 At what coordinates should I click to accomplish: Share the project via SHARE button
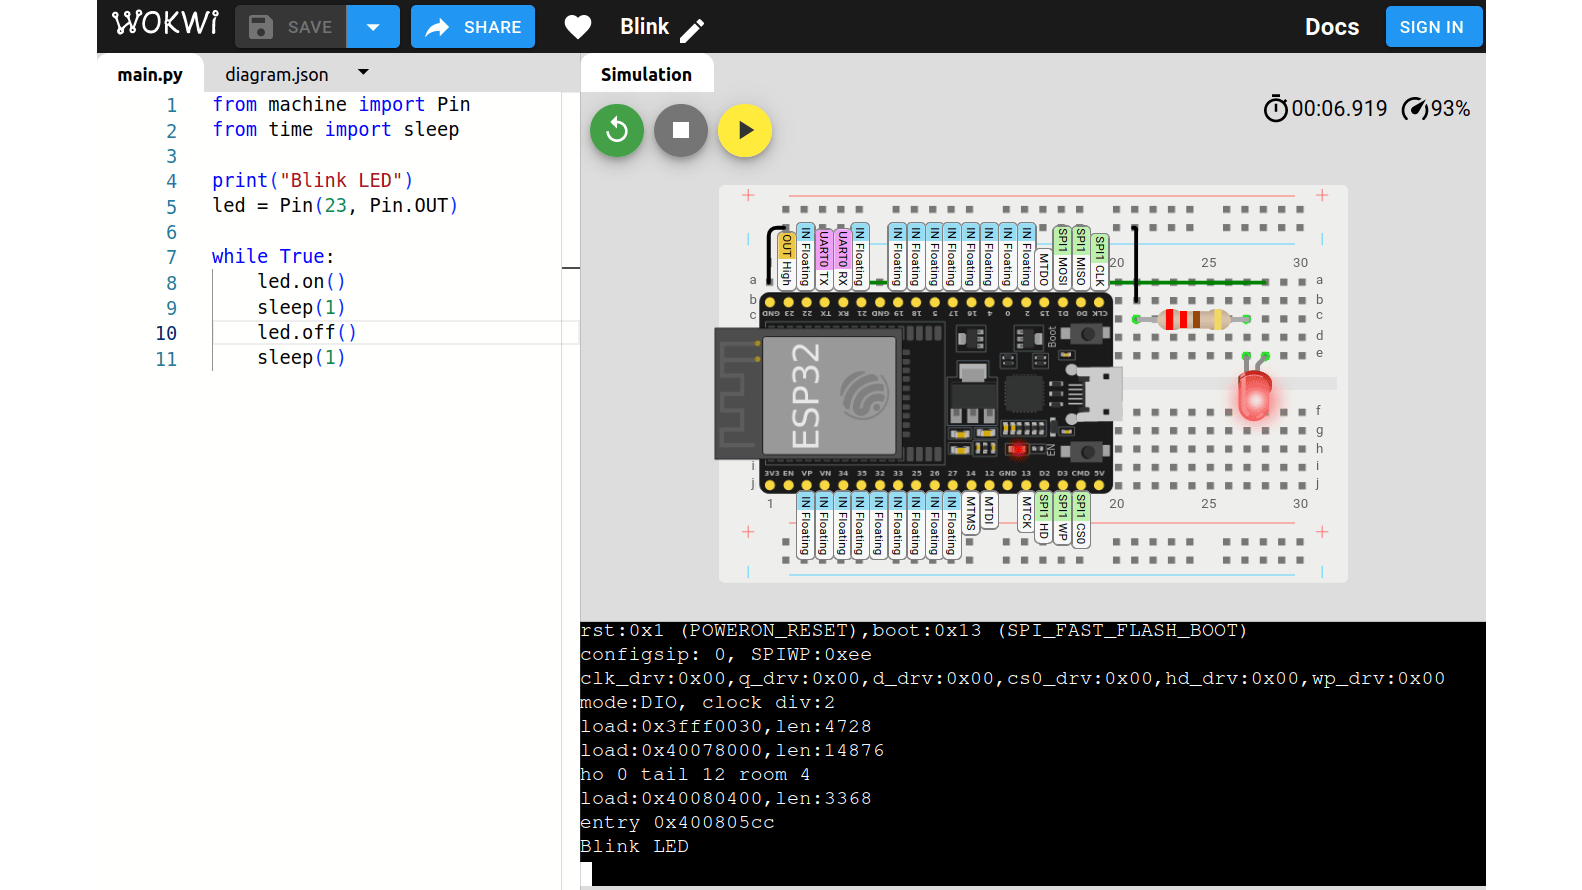tap(473, 27)
